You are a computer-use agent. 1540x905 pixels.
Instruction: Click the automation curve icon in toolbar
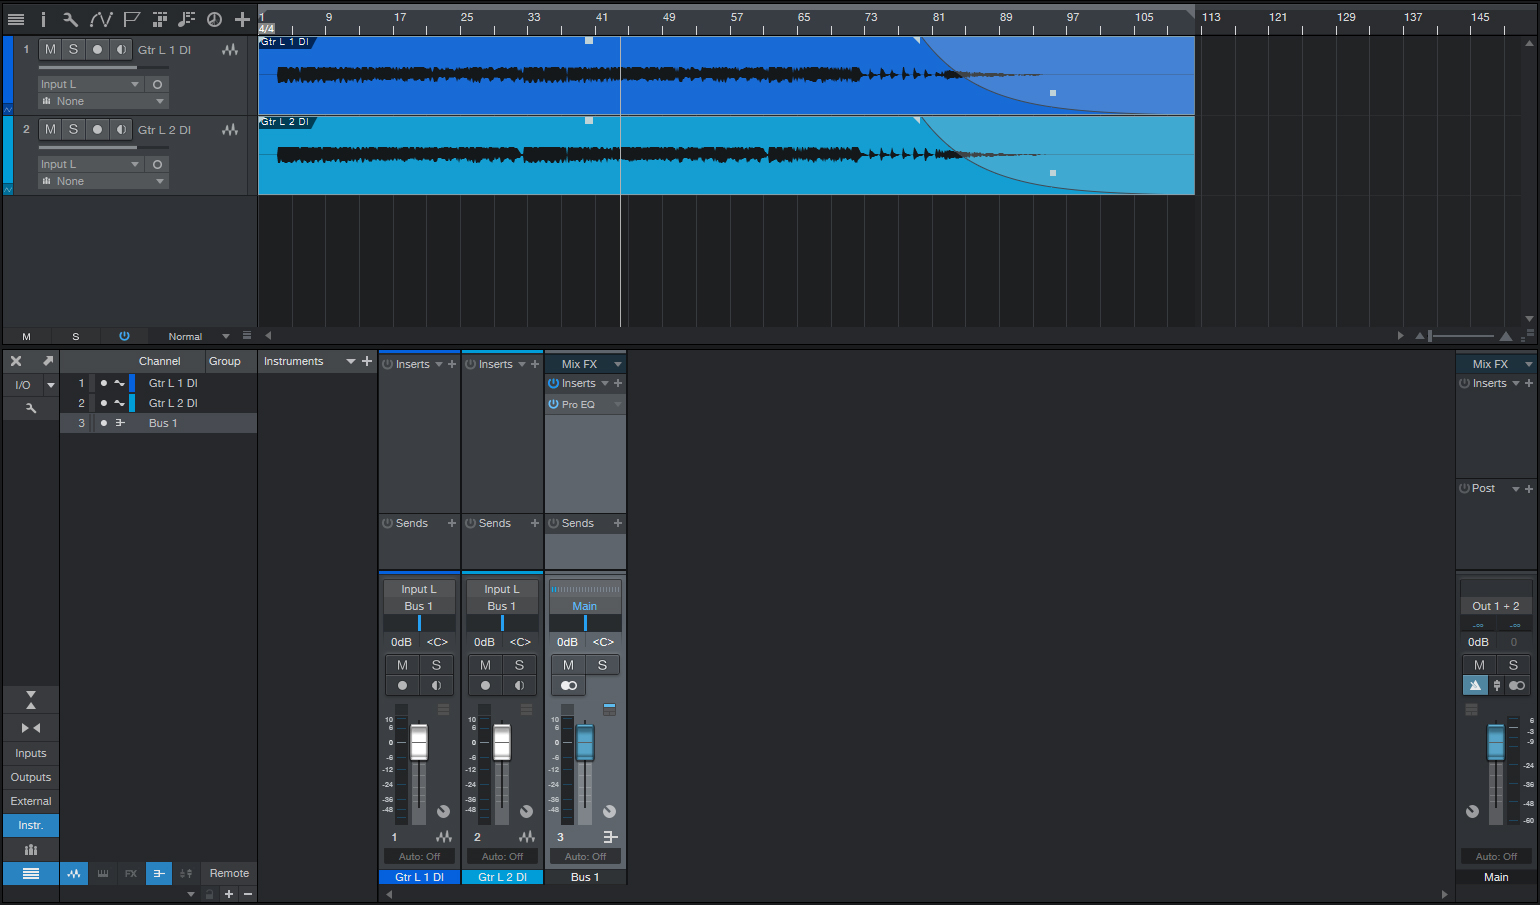(x=101, y=19)
